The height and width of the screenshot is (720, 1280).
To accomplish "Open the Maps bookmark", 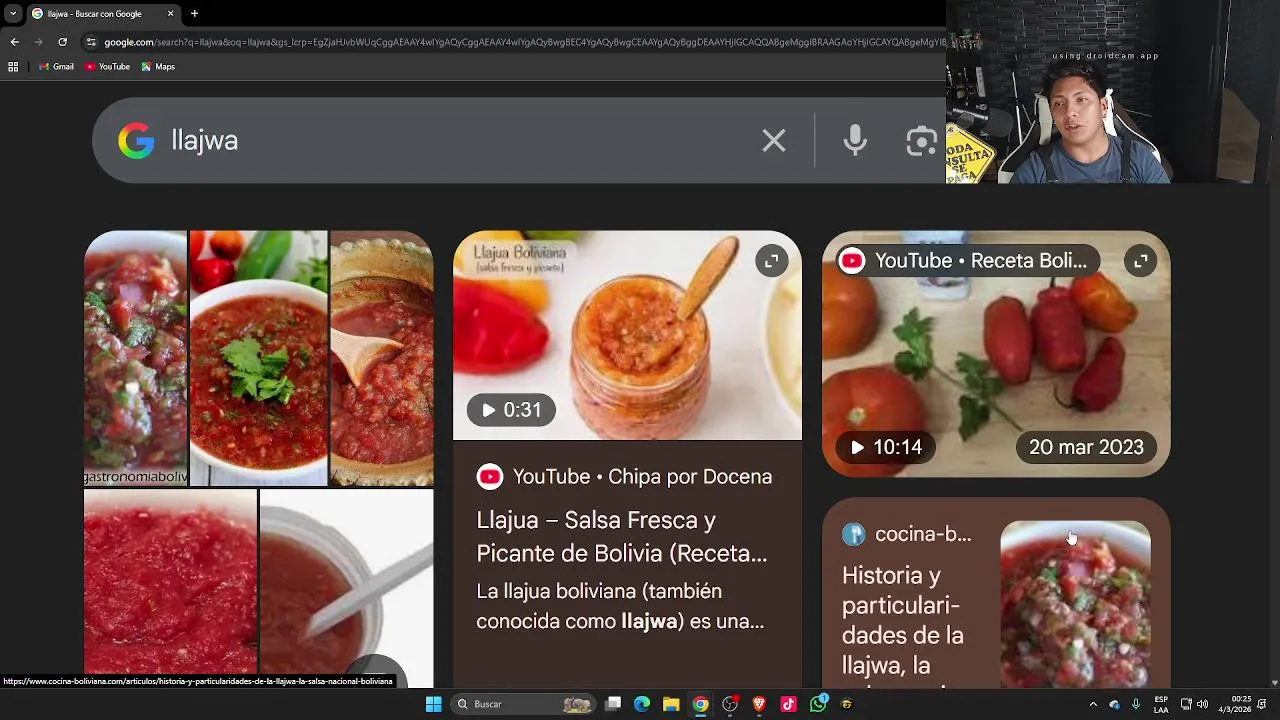I will point(158,67).
